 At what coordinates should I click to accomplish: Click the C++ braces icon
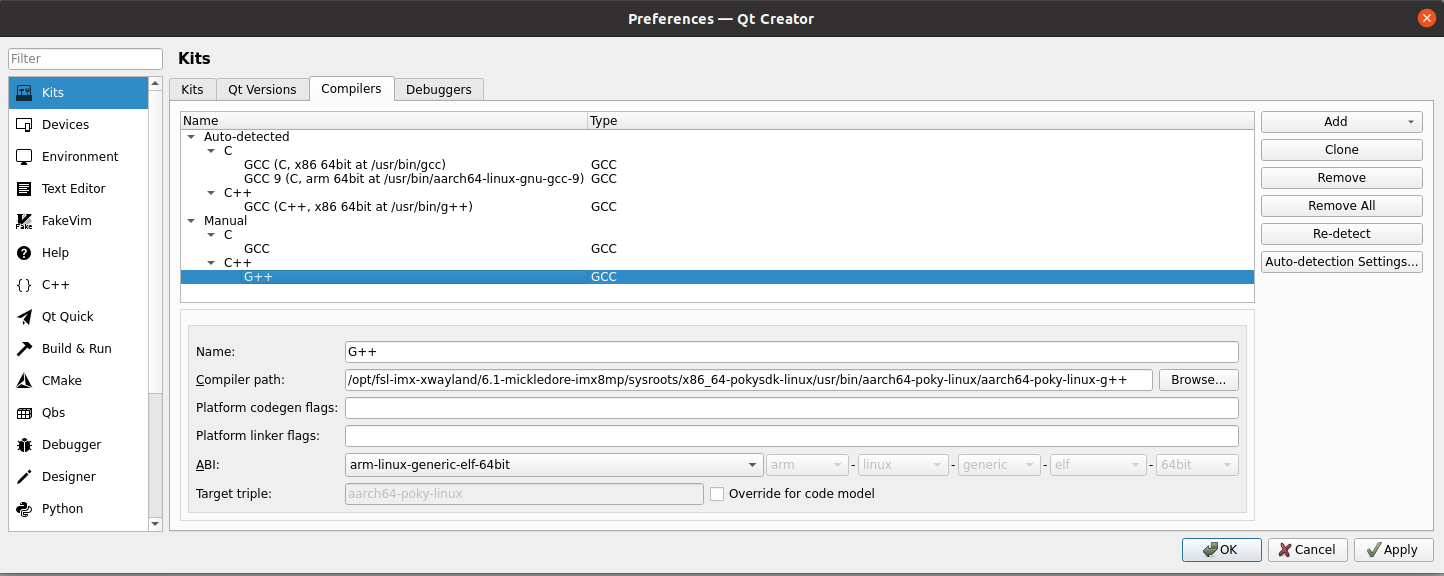click(x=24, y=284)
